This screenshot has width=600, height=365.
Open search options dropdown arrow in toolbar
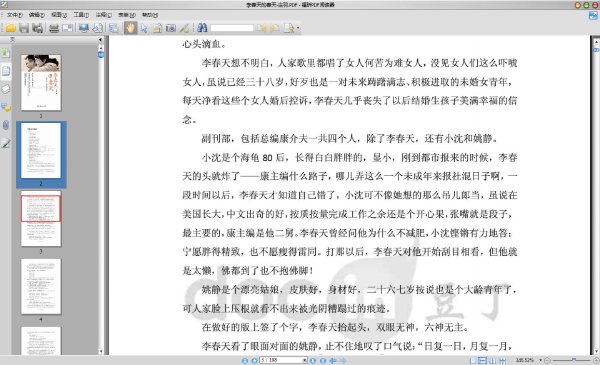point(298,28)
